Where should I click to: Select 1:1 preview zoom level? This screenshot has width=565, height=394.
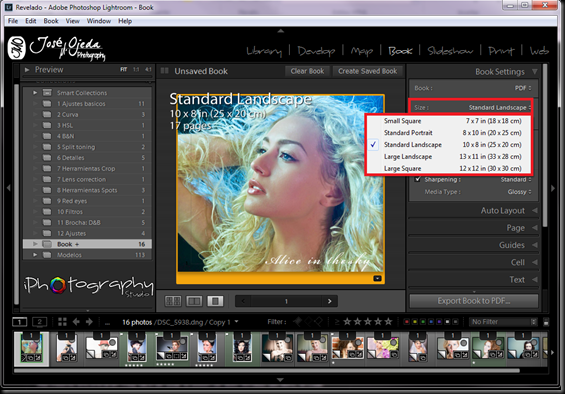pos(136,69)
